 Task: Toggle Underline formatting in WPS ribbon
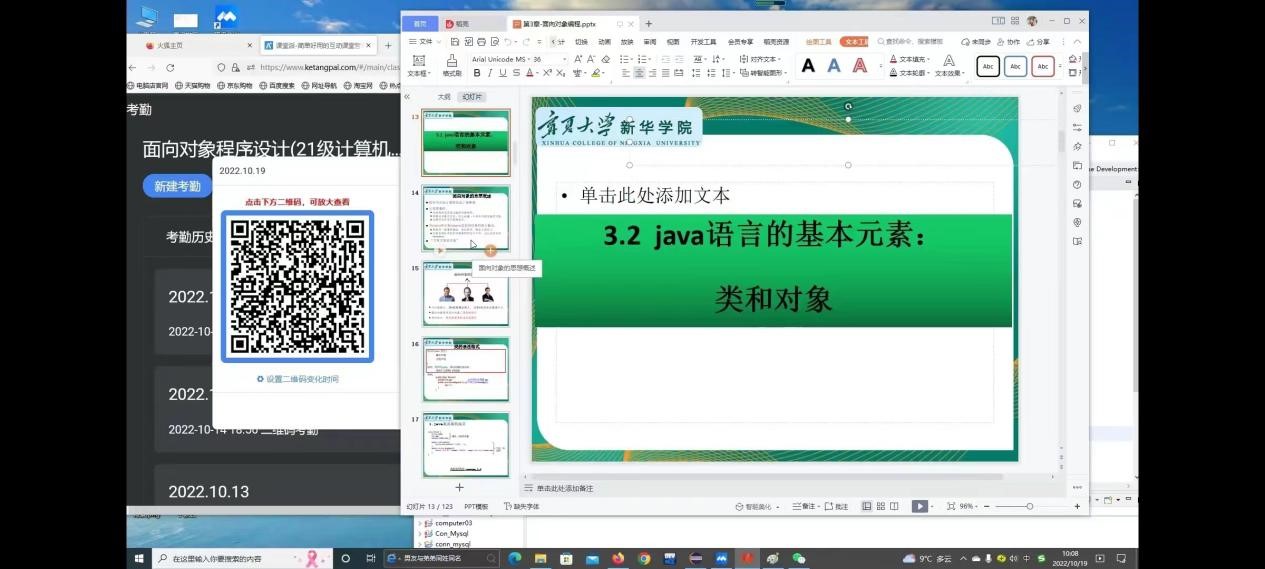point(503,73)
